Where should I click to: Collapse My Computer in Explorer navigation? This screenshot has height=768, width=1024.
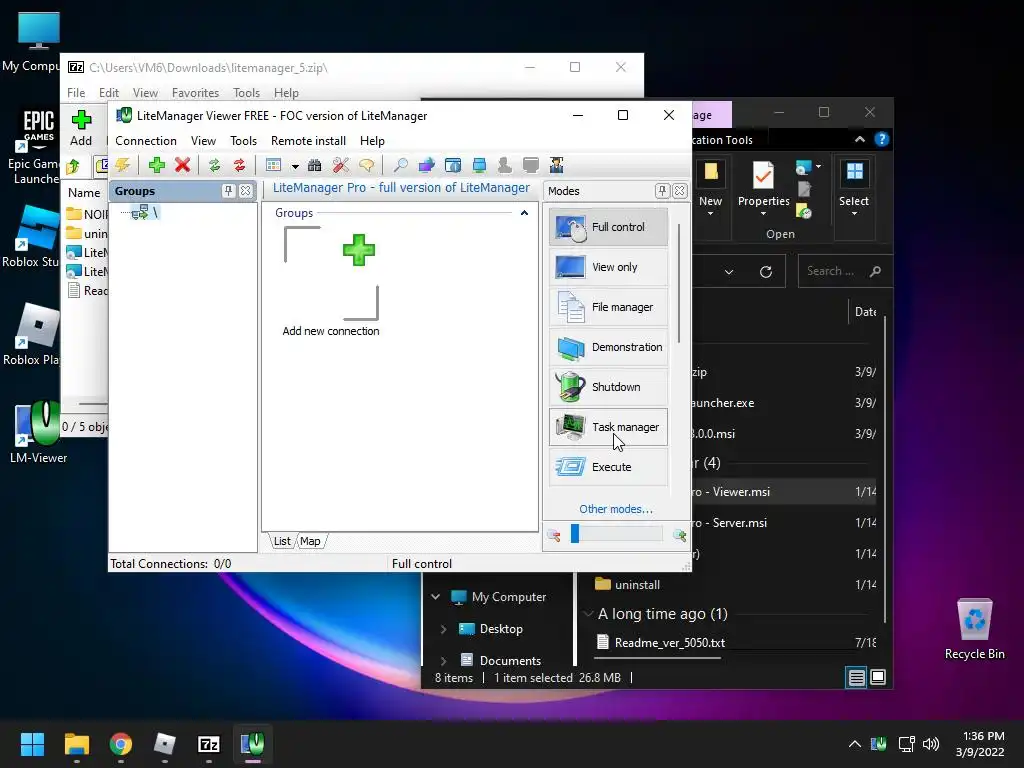click(436, 597)
